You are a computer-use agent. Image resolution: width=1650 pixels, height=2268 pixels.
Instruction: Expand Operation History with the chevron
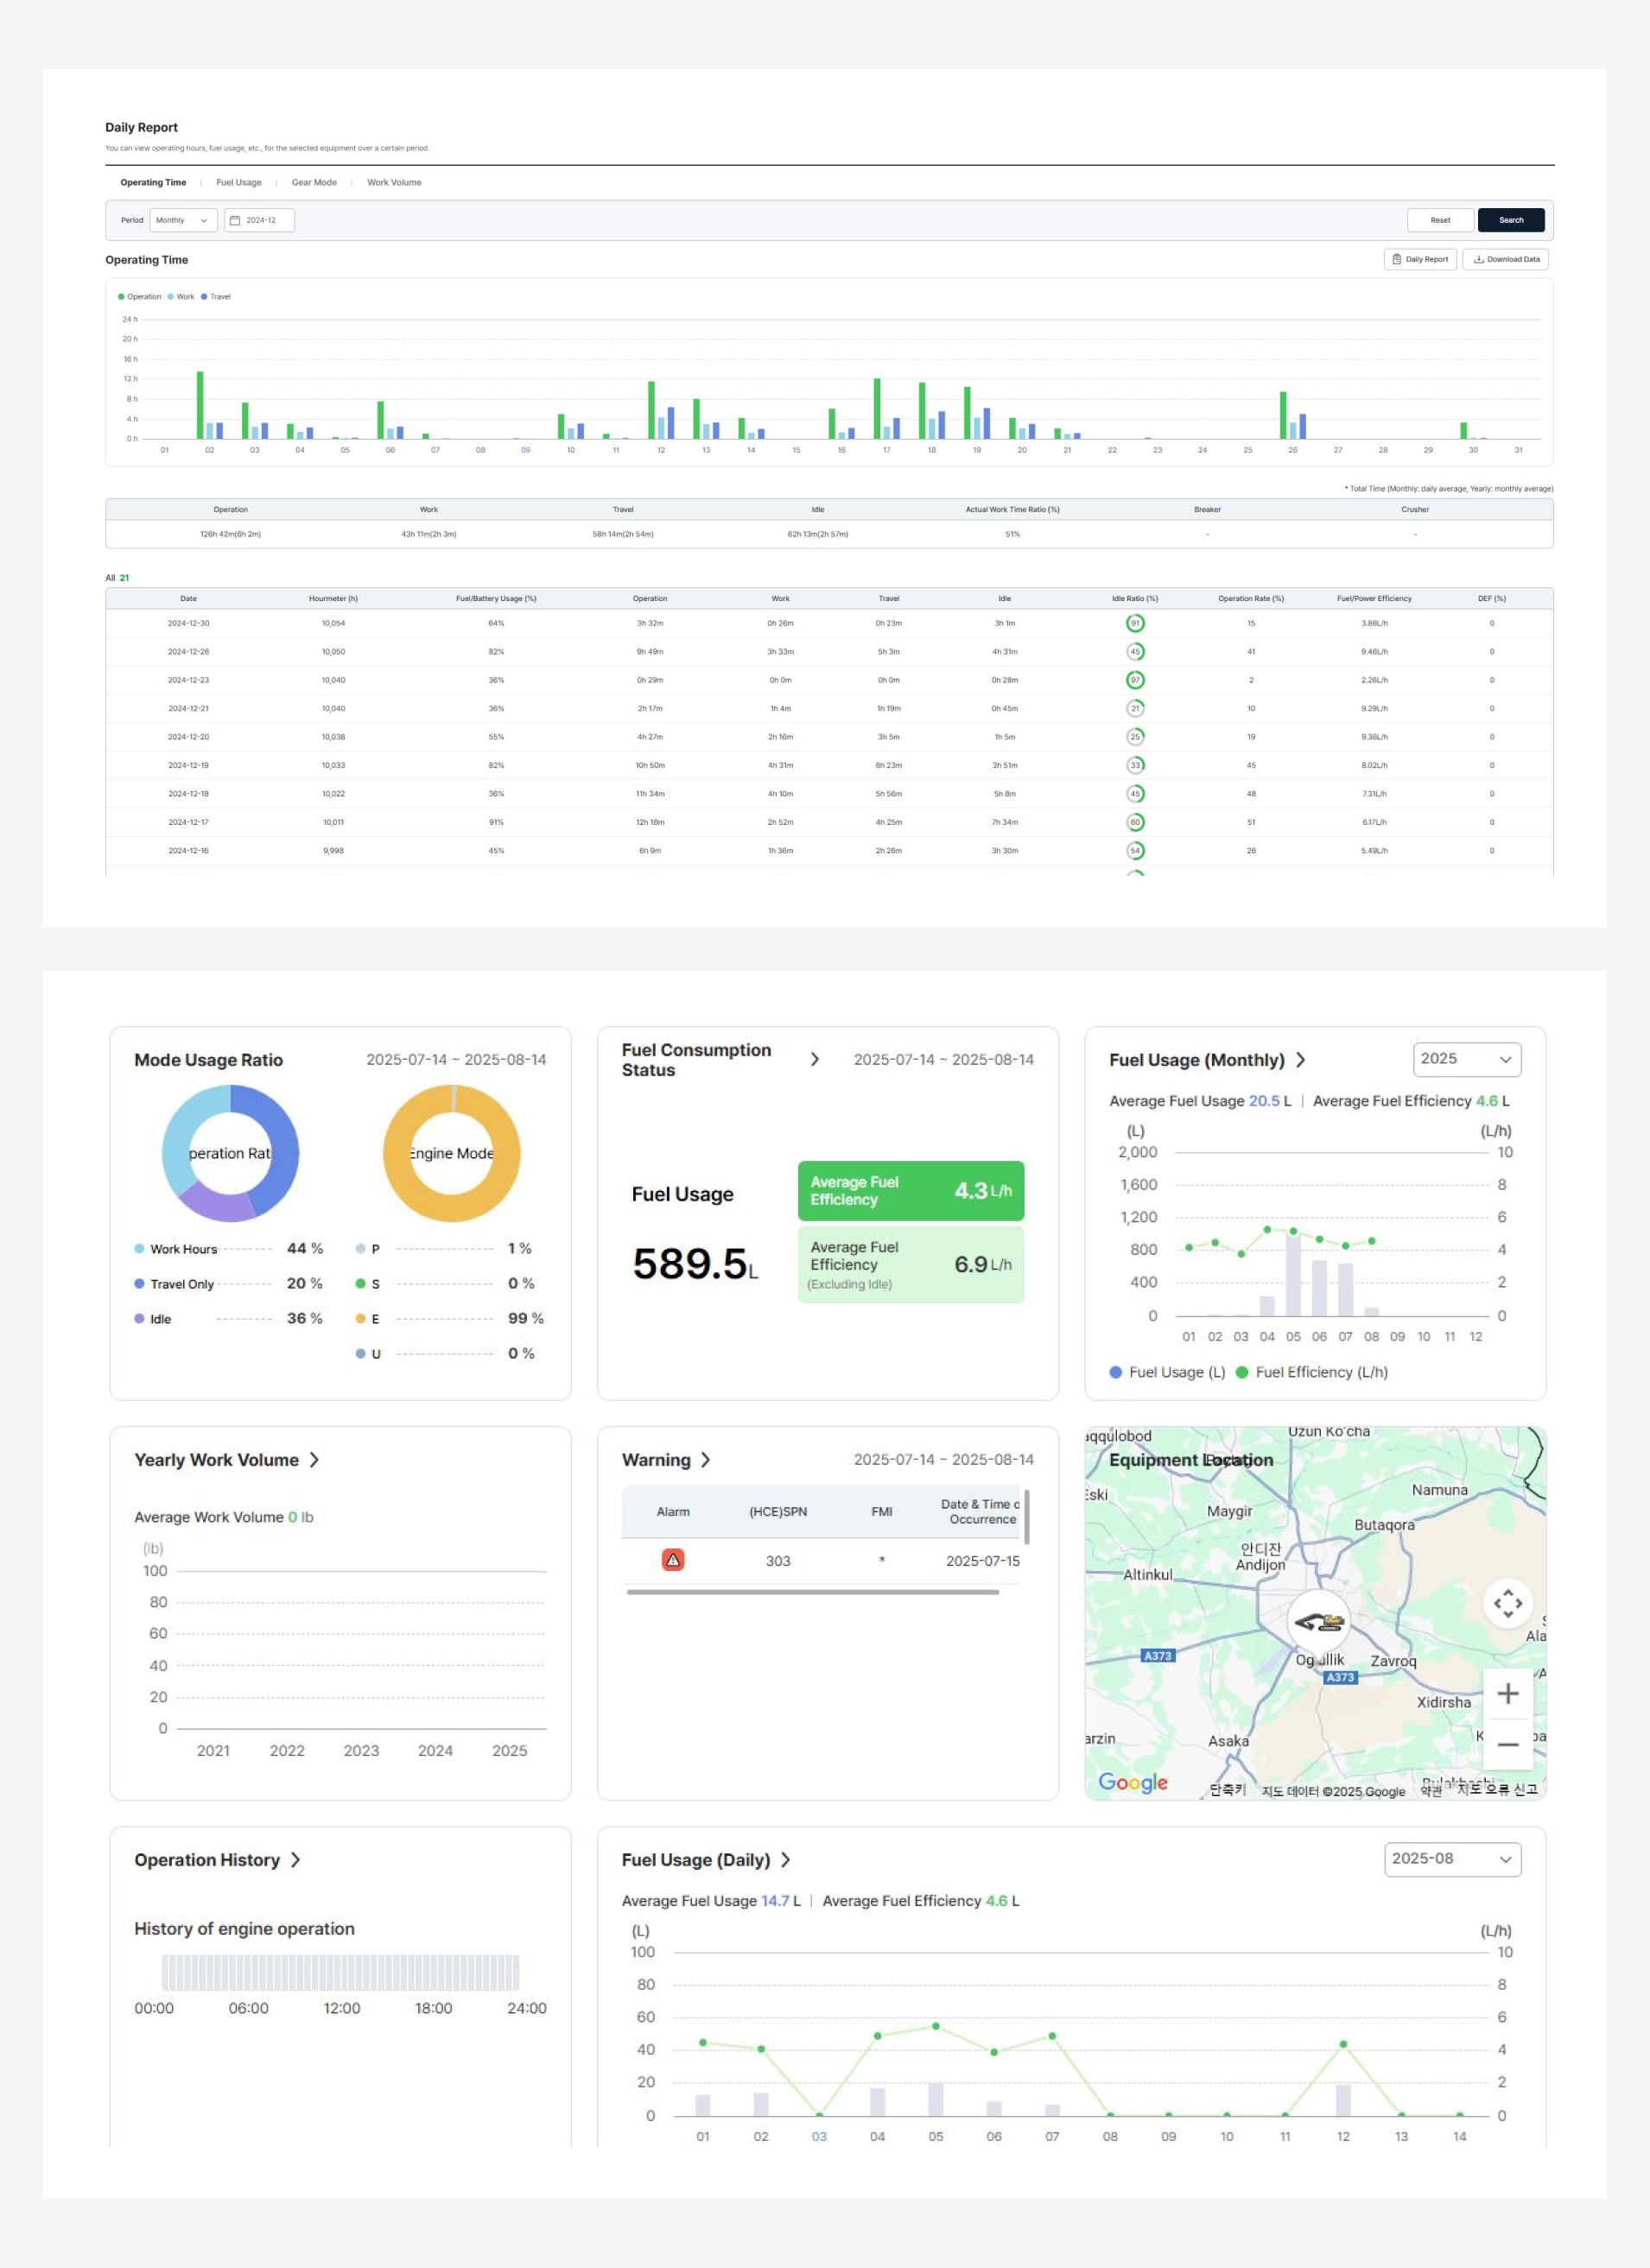tap(295, 1860)
